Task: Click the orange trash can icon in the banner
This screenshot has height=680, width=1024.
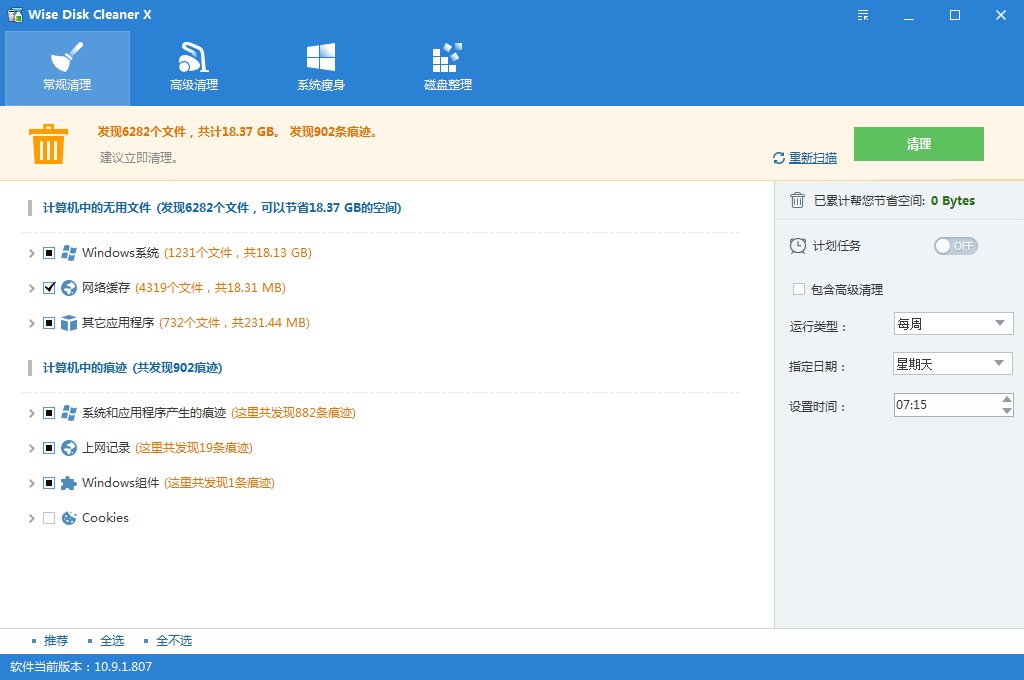Action: point(48,143)
